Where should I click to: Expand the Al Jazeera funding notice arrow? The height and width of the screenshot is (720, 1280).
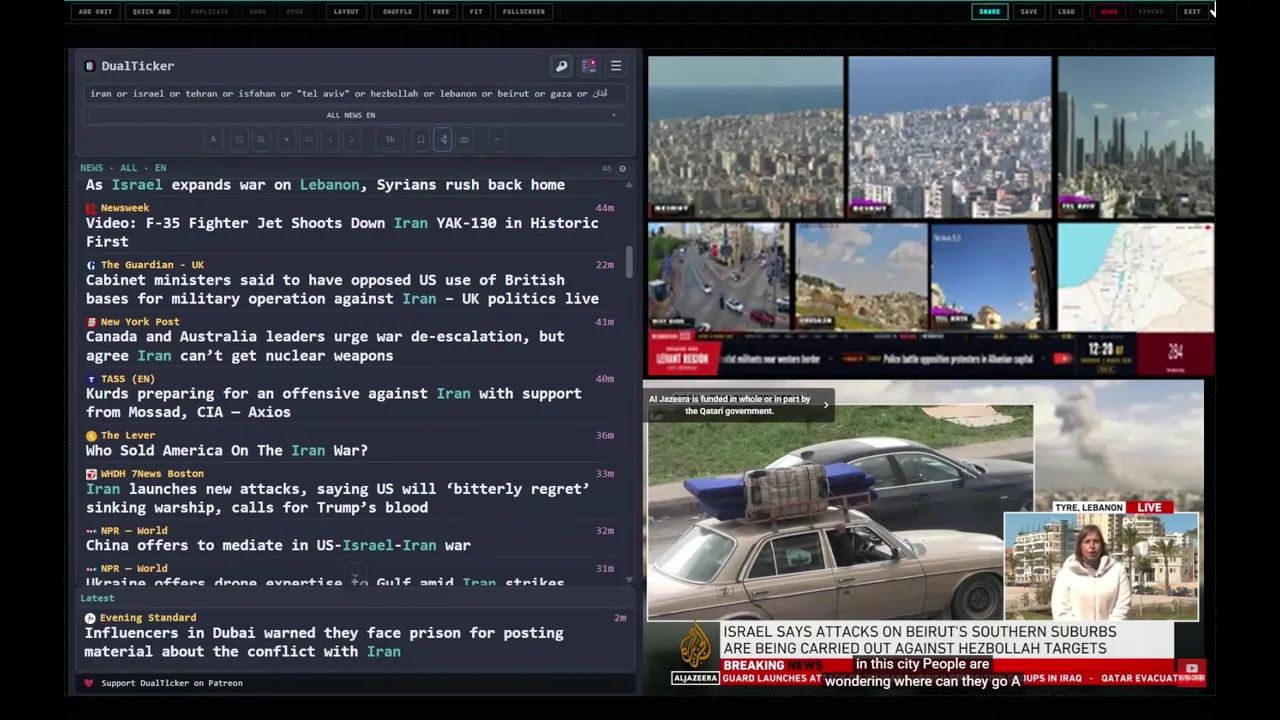pos(826,405)
